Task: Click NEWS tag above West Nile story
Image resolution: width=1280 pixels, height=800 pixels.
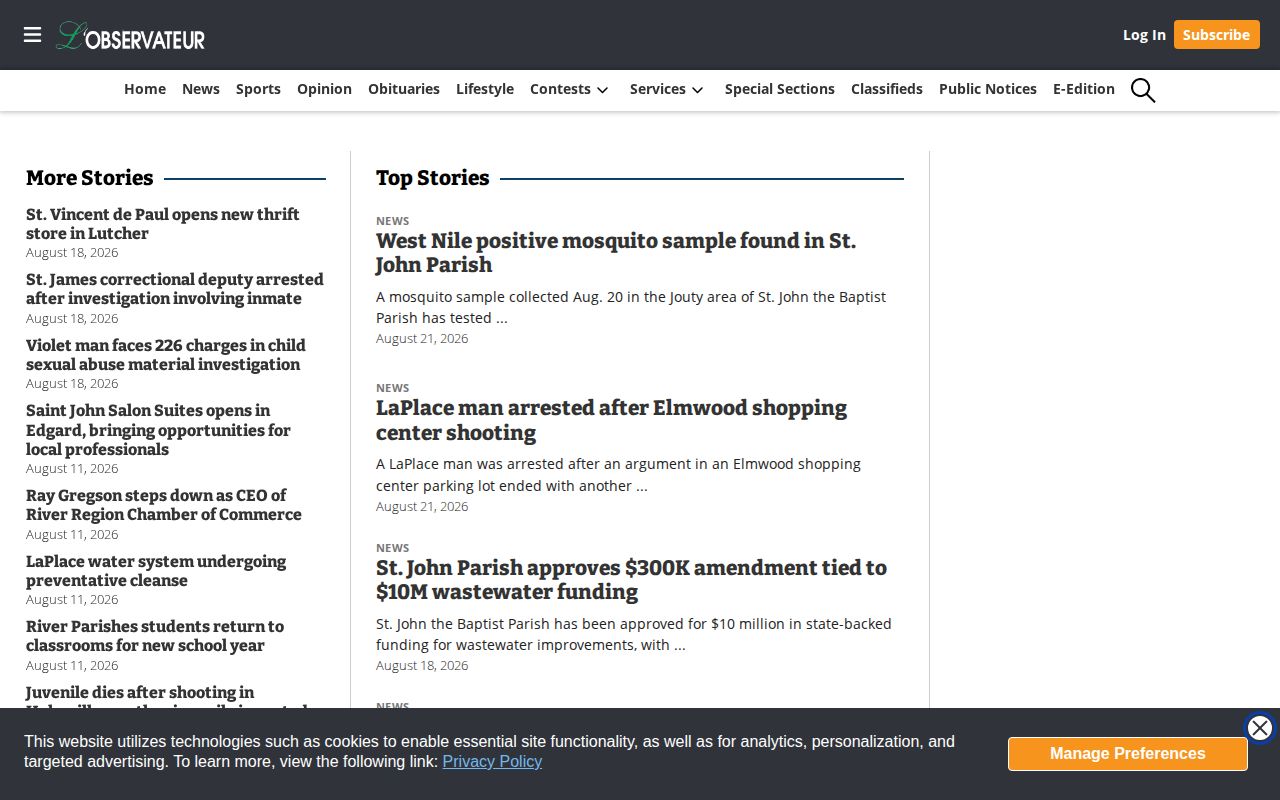Action: click(x=393, y=221)
